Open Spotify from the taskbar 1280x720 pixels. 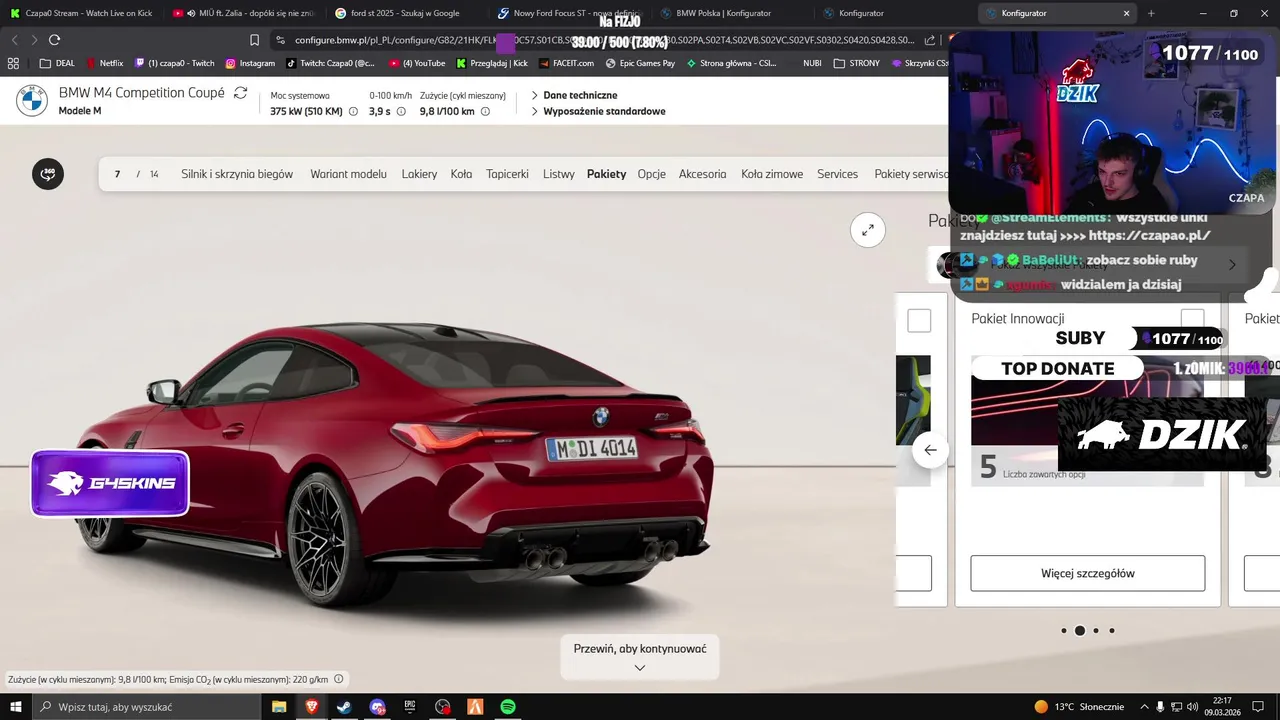[x=508, y=707]
